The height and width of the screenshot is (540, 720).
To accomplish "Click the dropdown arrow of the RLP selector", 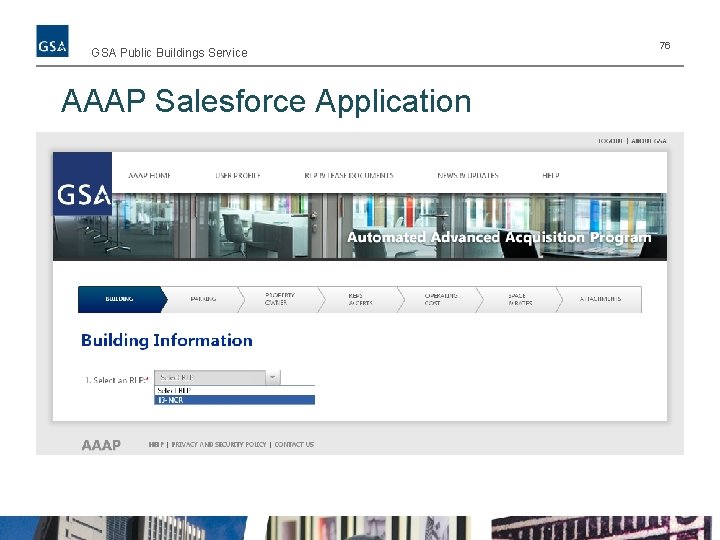I will click(273, 377).
